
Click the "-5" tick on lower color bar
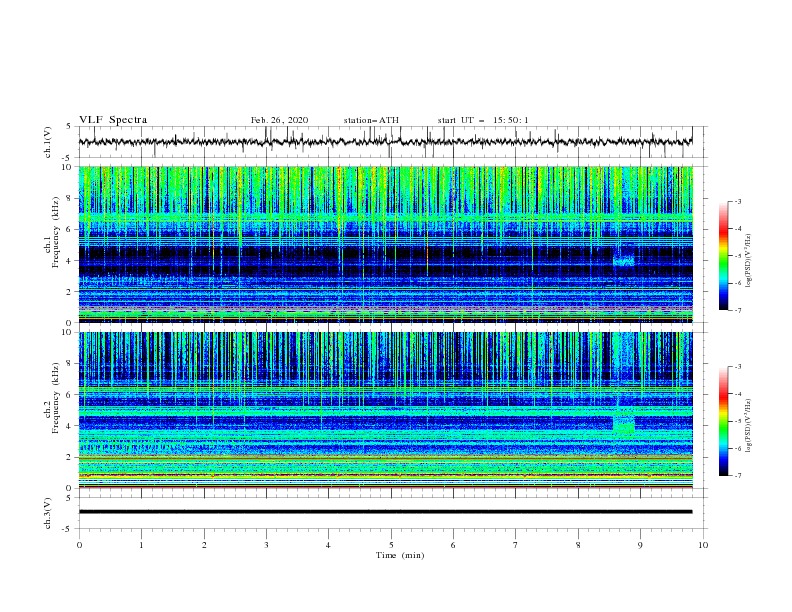tap(737, 421)
